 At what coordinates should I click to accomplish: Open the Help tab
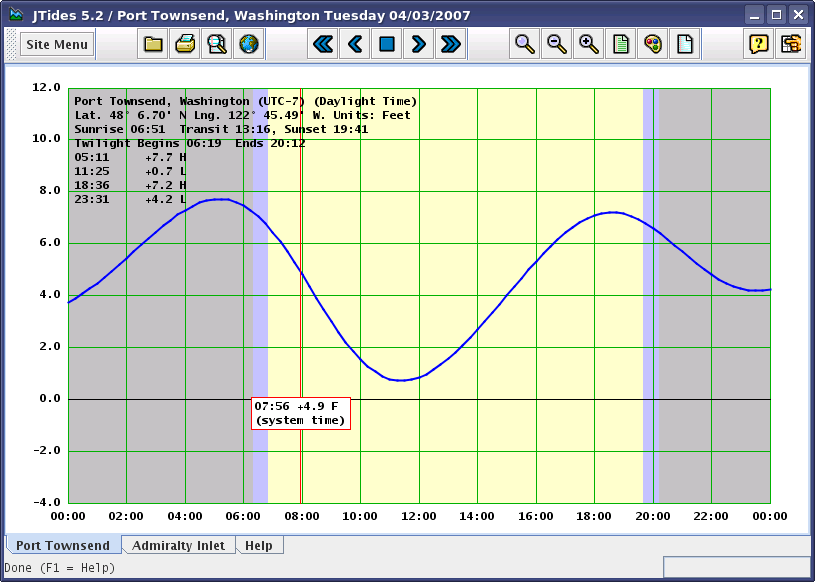(259, 545)
